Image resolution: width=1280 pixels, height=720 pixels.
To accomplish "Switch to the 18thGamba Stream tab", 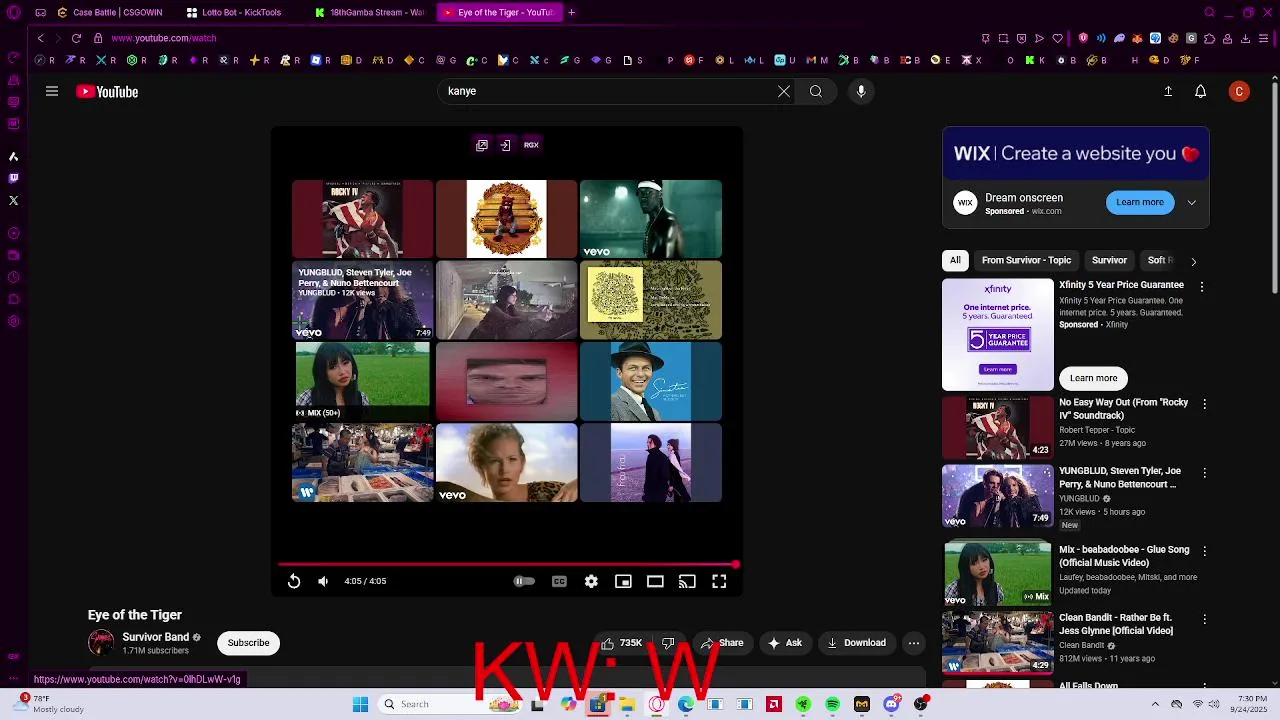I will pyautogui.click(x=370, y=12).
